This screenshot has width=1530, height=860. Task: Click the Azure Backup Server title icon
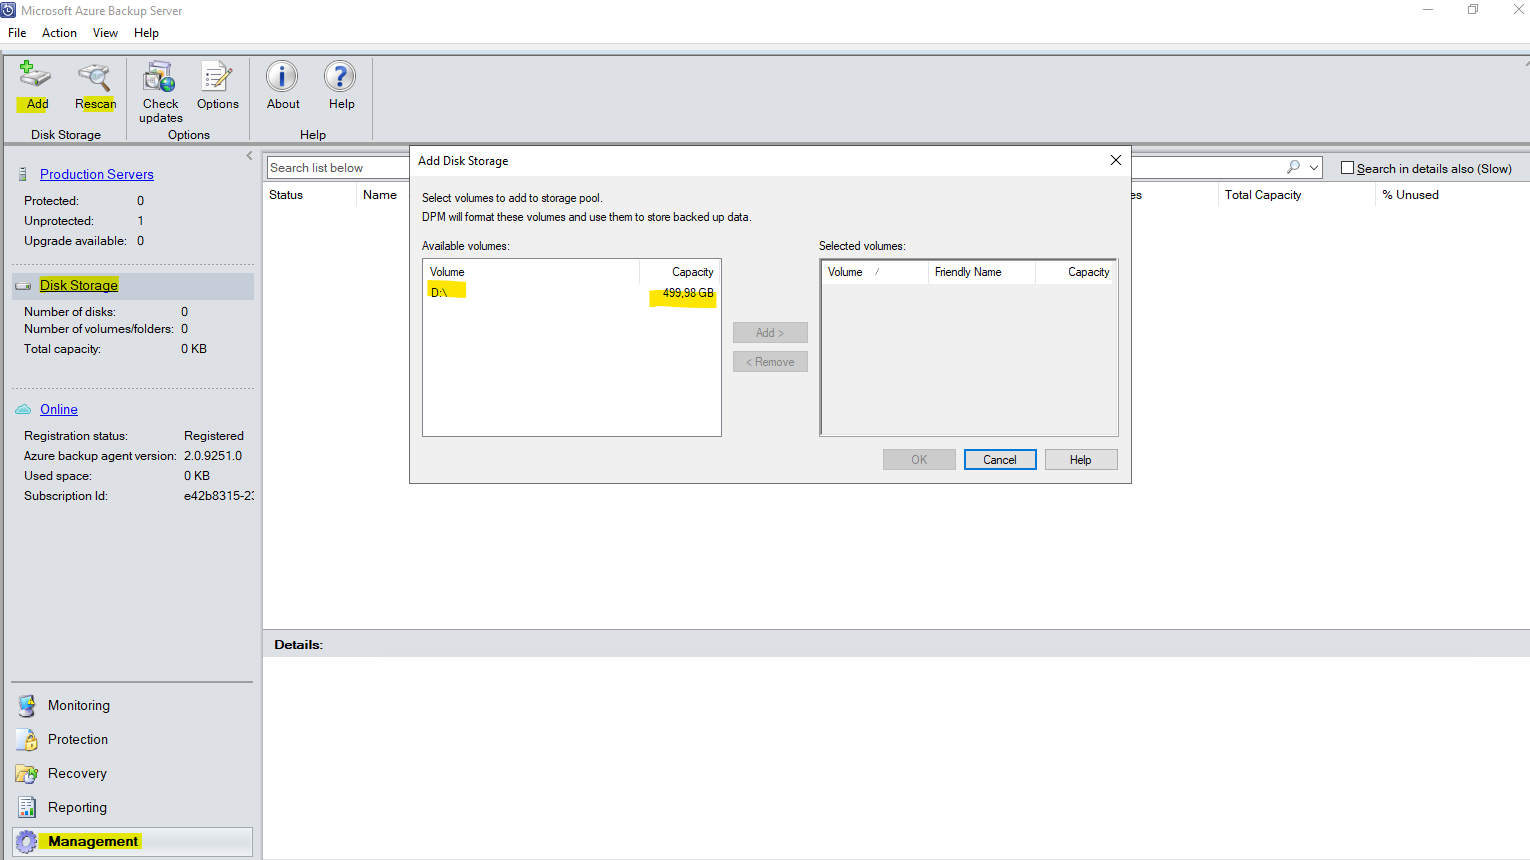pyautogui.click(x=8, y=10)
